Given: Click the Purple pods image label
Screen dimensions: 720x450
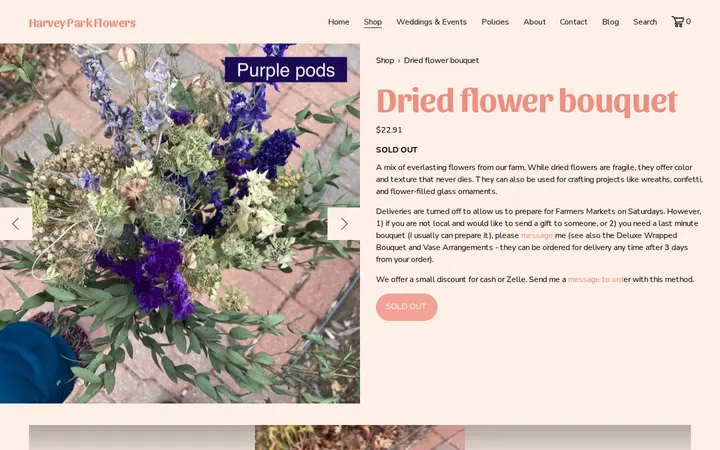Looking at the screenshot, I should (x=286, y=70).
